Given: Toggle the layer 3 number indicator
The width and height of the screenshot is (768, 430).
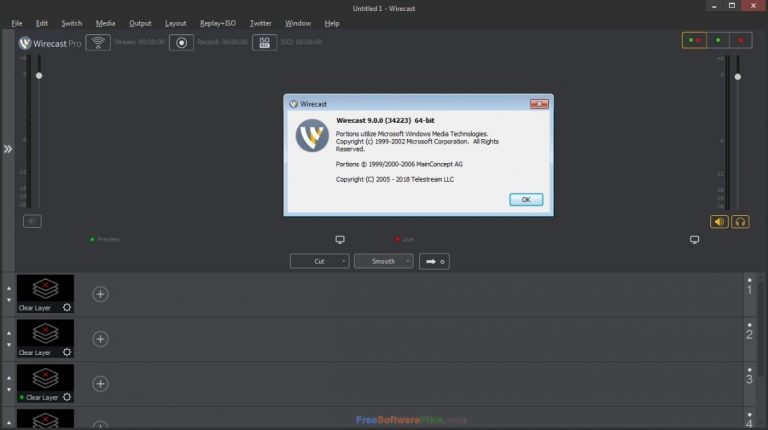Looking at the screenshot, I should pyautogui.click(x=749, y=376).
